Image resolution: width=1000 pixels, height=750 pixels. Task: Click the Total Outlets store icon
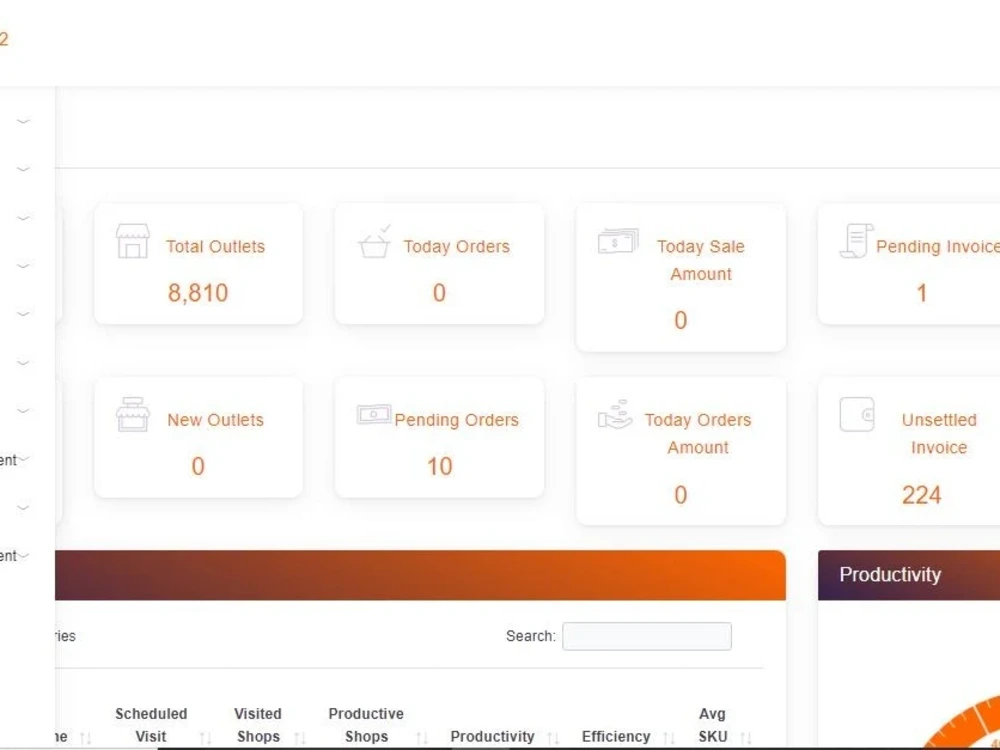(133, 241)
